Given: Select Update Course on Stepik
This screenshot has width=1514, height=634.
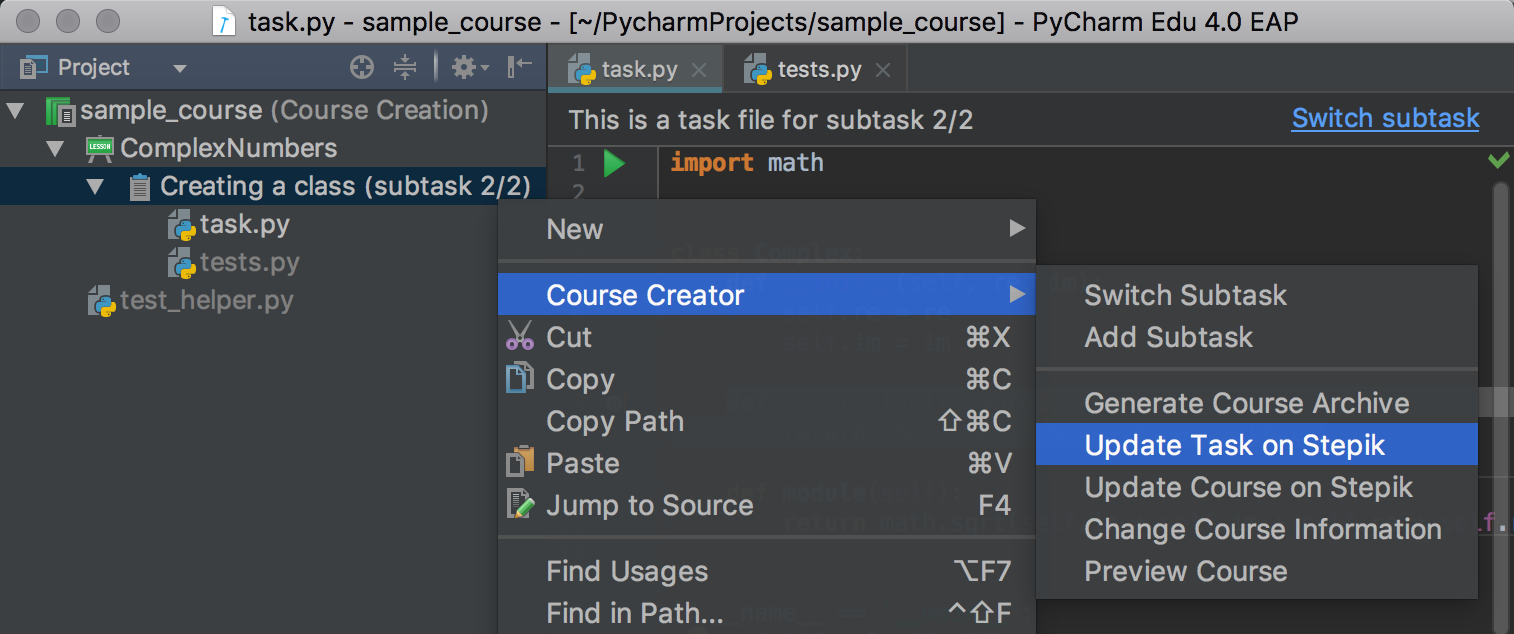Looking at the screenshot, I should point(1256,487).
